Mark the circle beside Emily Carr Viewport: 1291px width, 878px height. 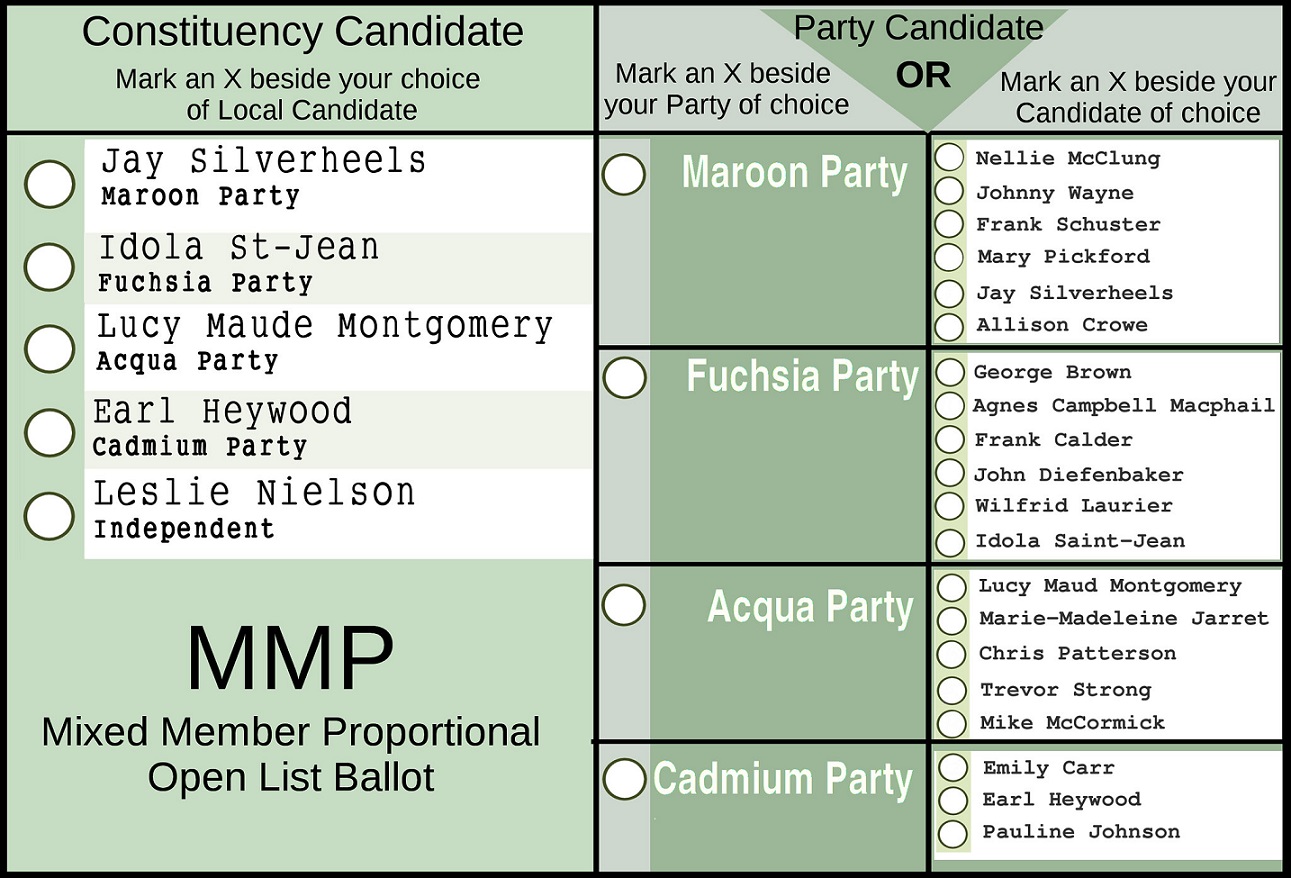pos(953,768)
